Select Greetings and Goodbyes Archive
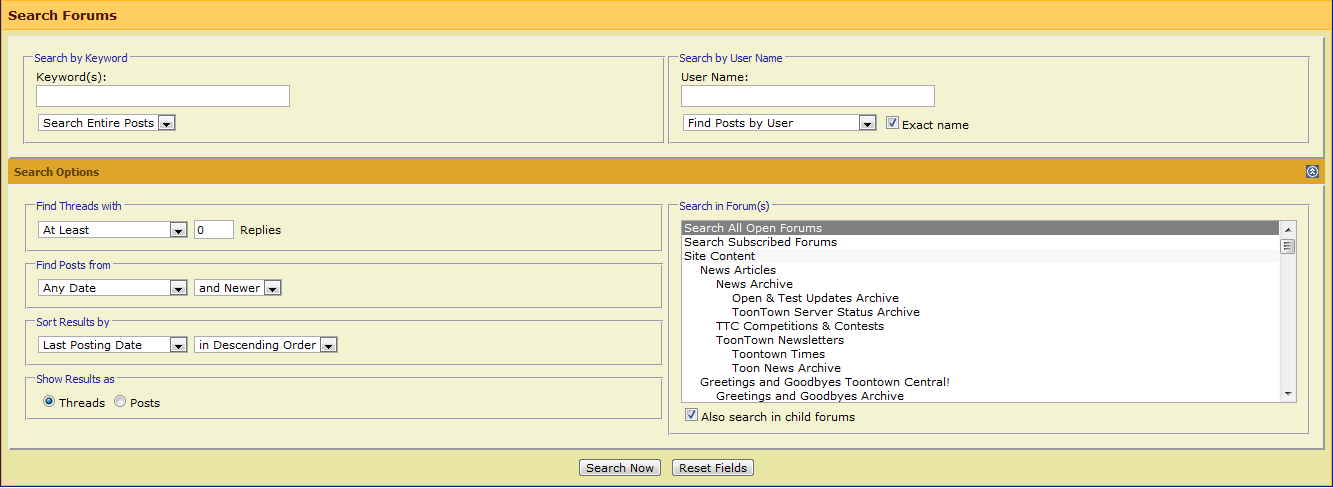1333x488 pixels. tap(980, 396)
